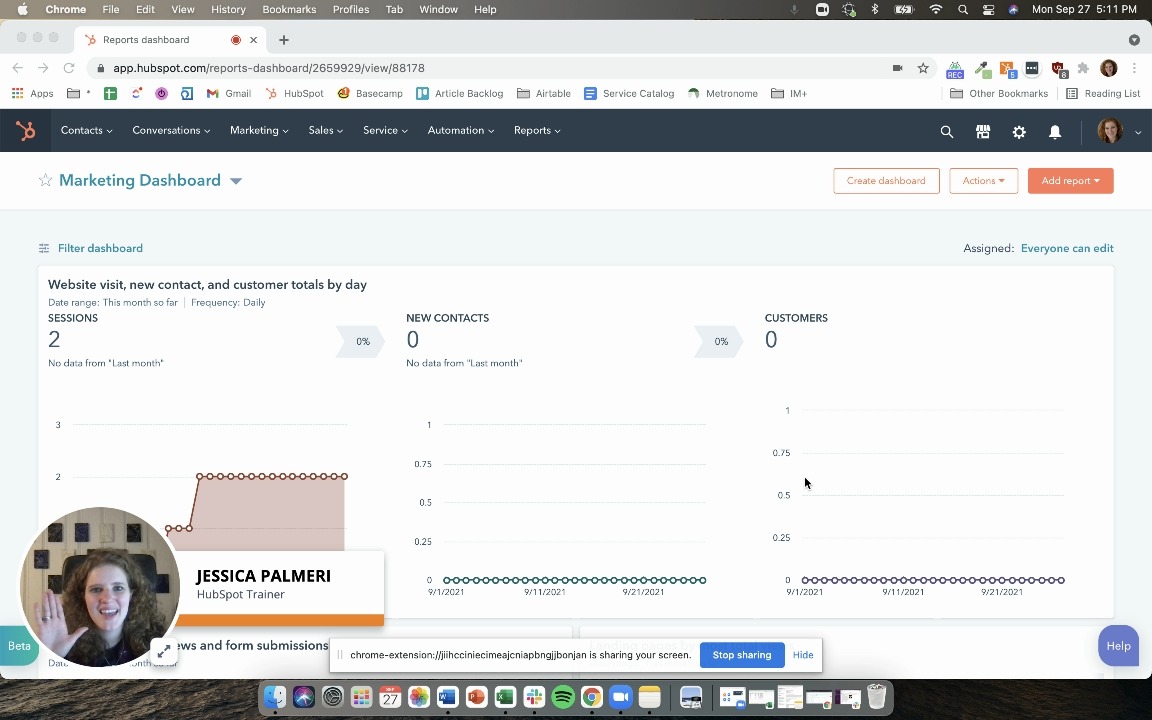The image size is (1152, 720).
Task: Open the notifications bell
Action: tap(1054, 132)
